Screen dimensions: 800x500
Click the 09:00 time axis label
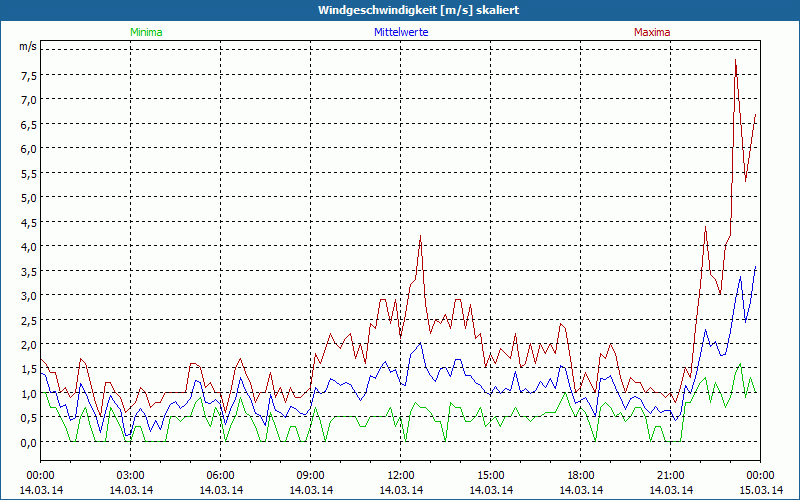coord(311,476)
